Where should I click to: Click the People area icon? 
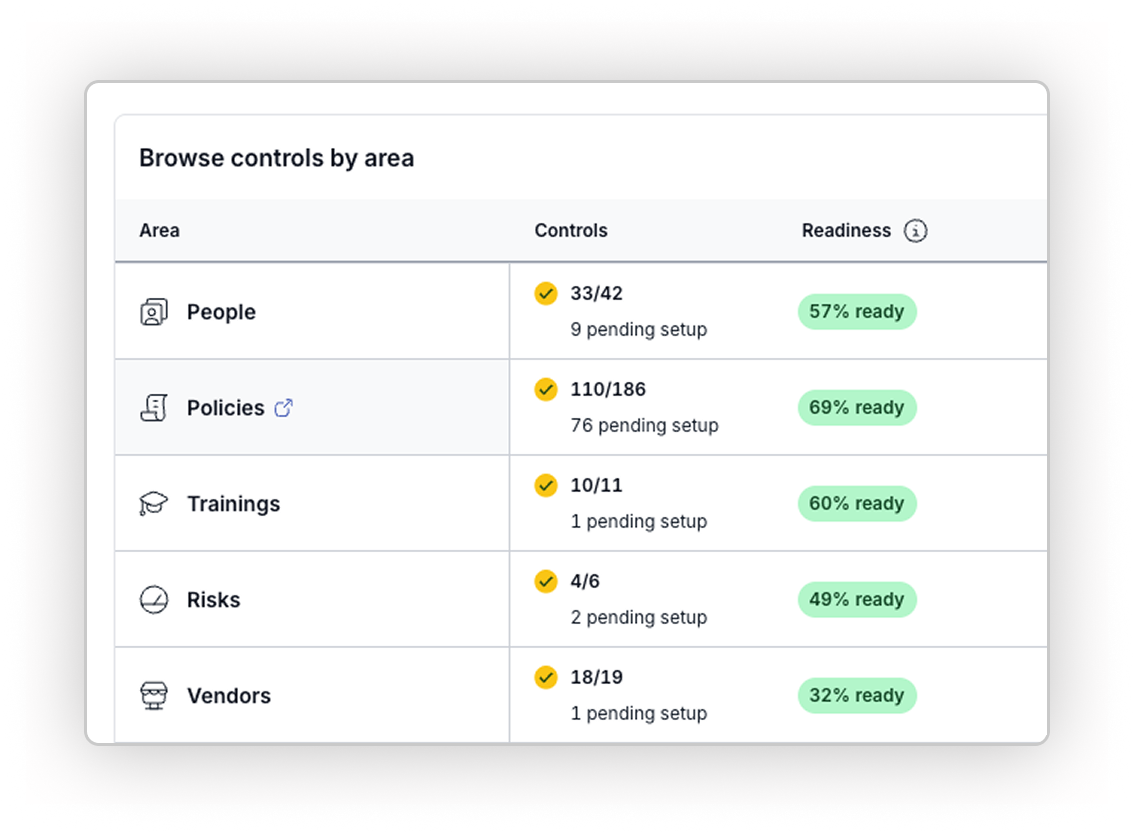click(153, 312)
